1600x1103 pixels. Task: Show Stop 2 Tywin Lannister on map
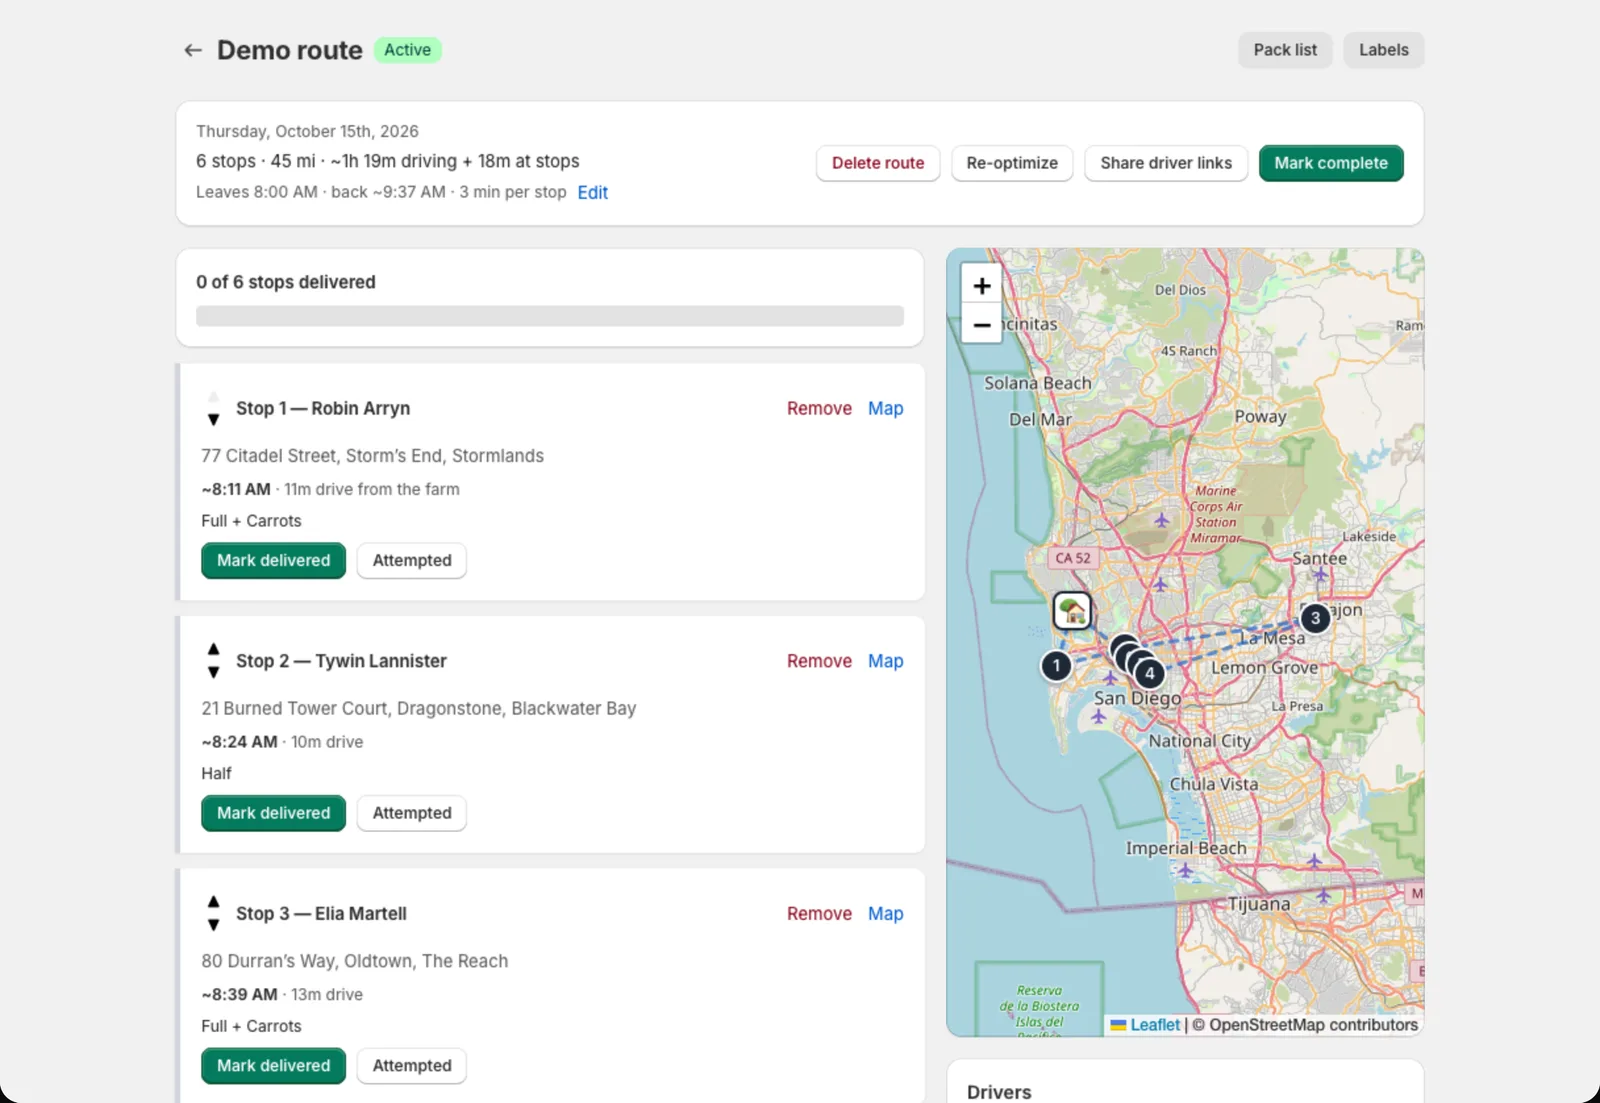pyautogui.click(x=885, y=661)
